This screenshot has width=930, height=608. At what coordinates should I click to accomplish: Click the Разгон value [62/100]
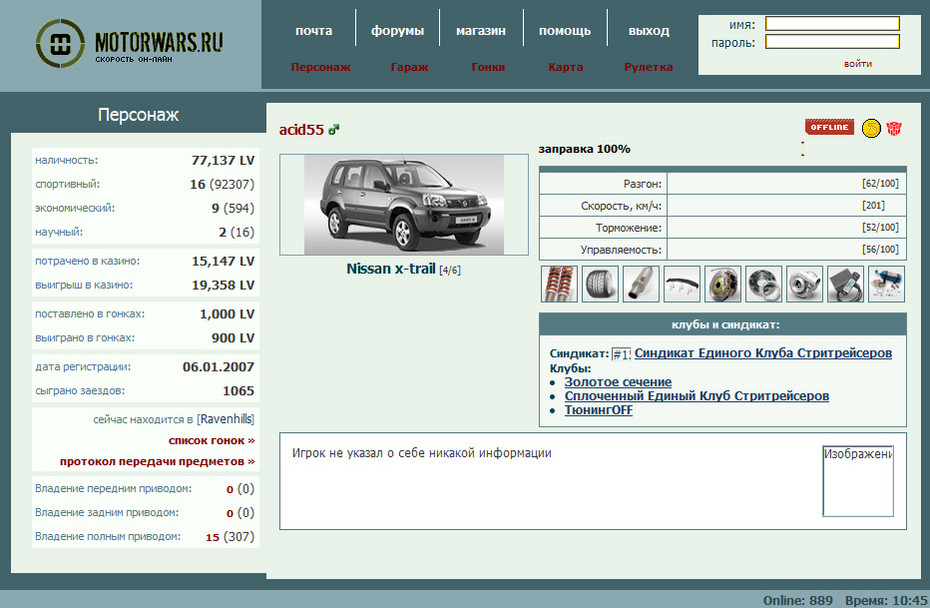pos(880,183)
